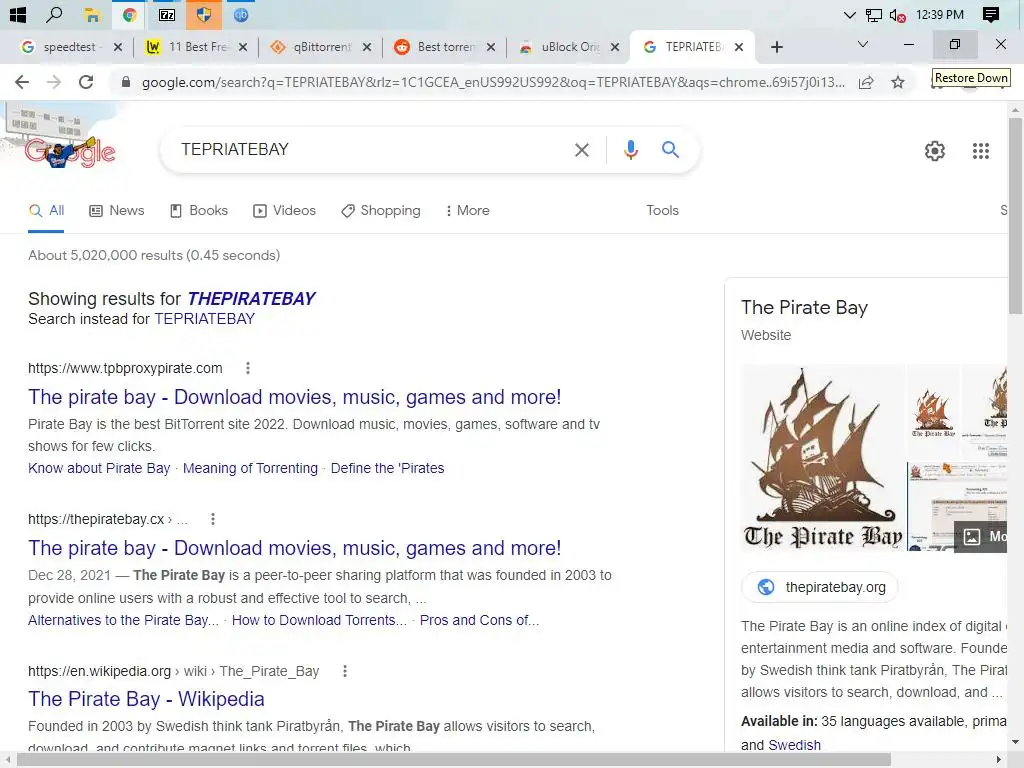Open the search Tools options
The image size is (1024, 768).
tap(662, 210)
